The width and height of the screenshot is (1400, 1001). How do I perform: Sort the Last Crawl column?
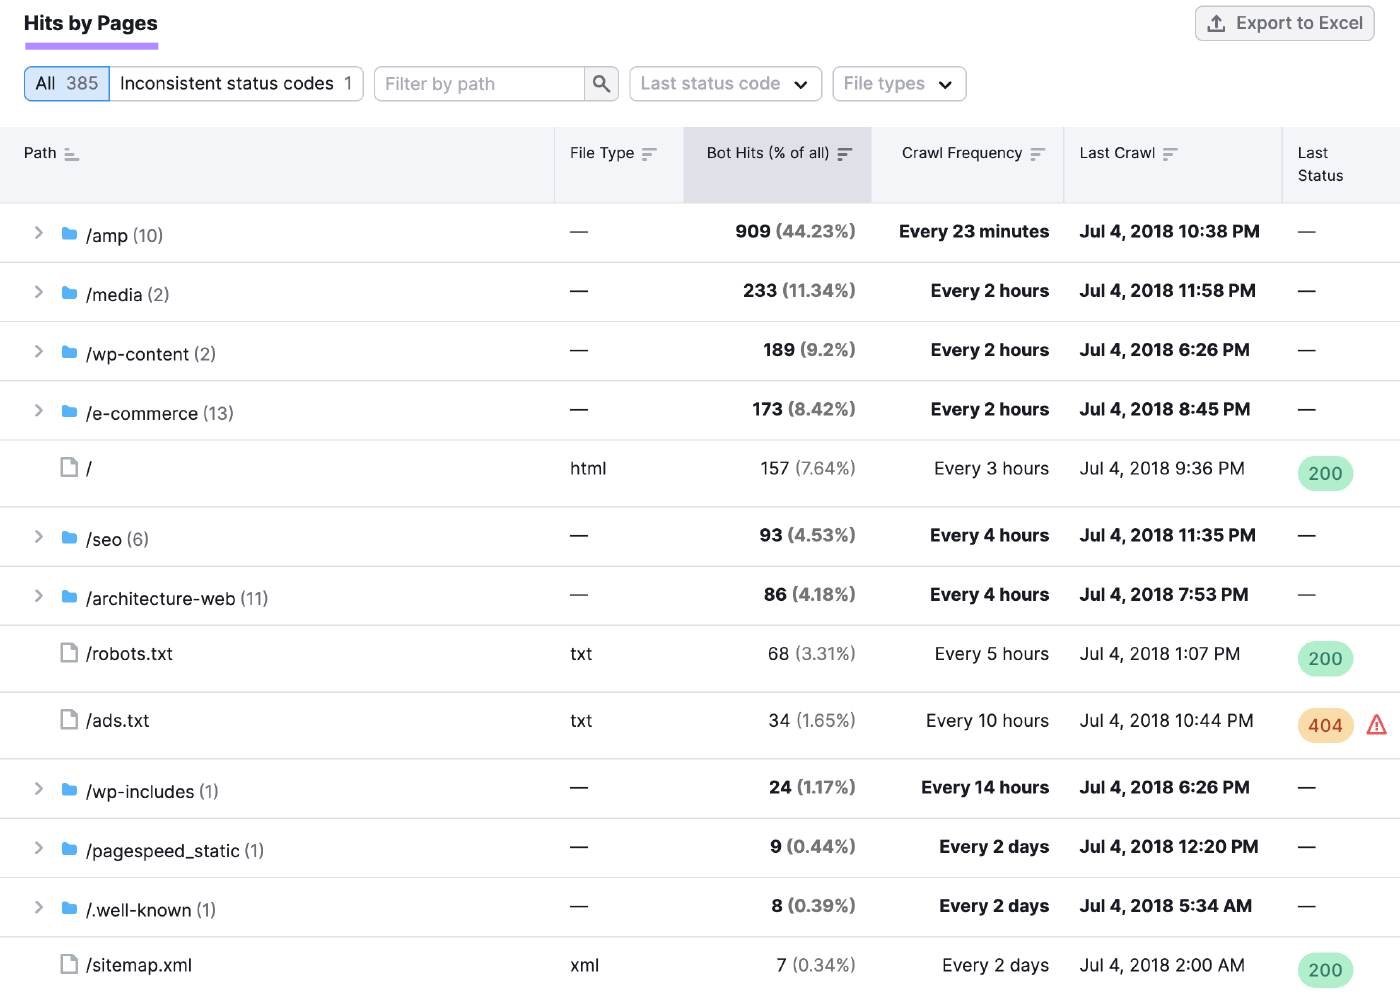[1171, 153]
